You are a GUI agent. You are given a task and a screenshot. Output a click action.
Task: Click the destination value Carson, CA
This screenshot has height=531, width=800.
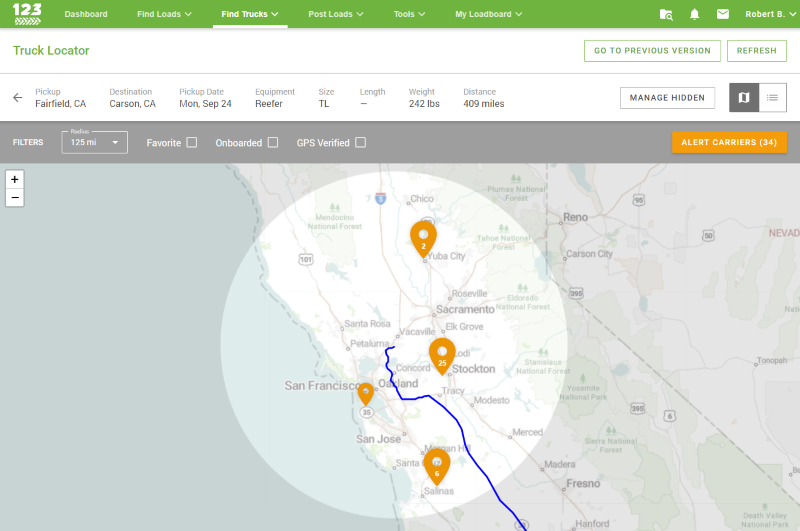tap(133, 104)
